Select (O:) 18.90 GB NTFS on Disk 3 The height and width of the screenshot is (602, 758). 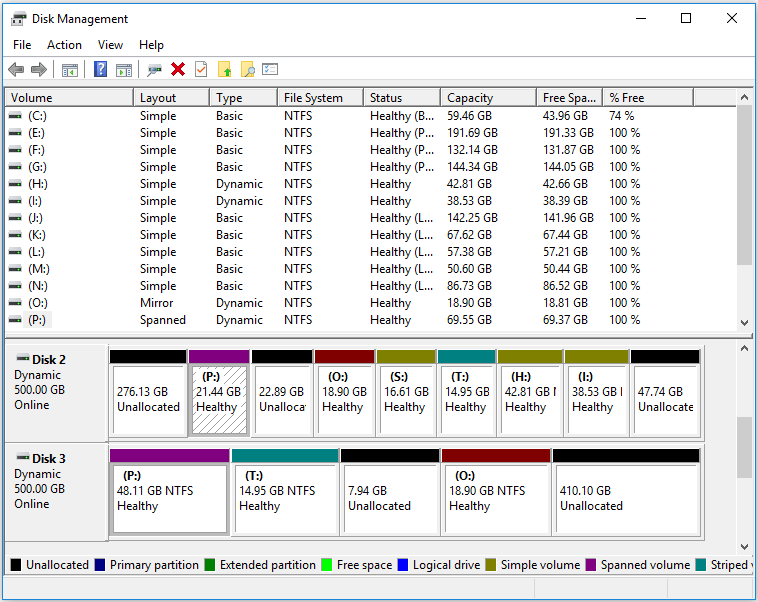pyautogui.click(x=496, y=492)
